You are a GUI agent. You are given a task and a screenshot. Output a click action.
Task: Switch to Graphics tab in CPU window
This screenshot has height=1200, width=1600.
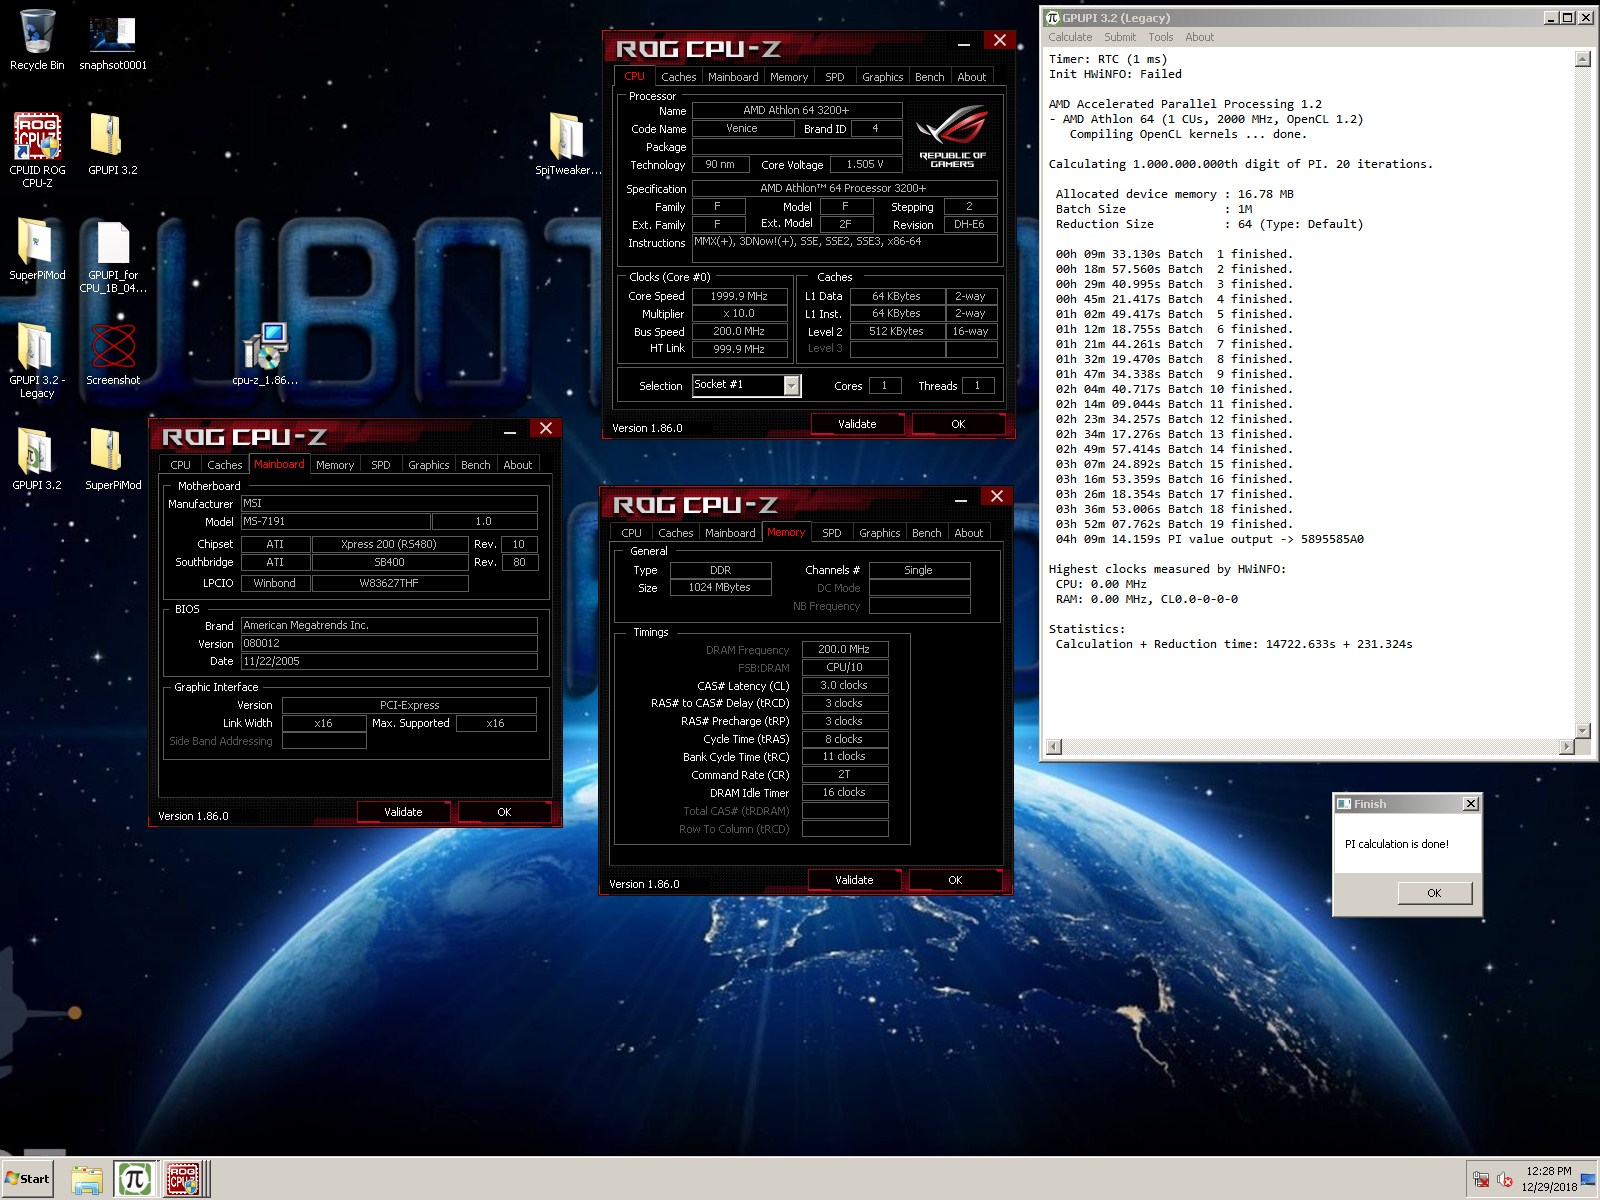[882, 77]
